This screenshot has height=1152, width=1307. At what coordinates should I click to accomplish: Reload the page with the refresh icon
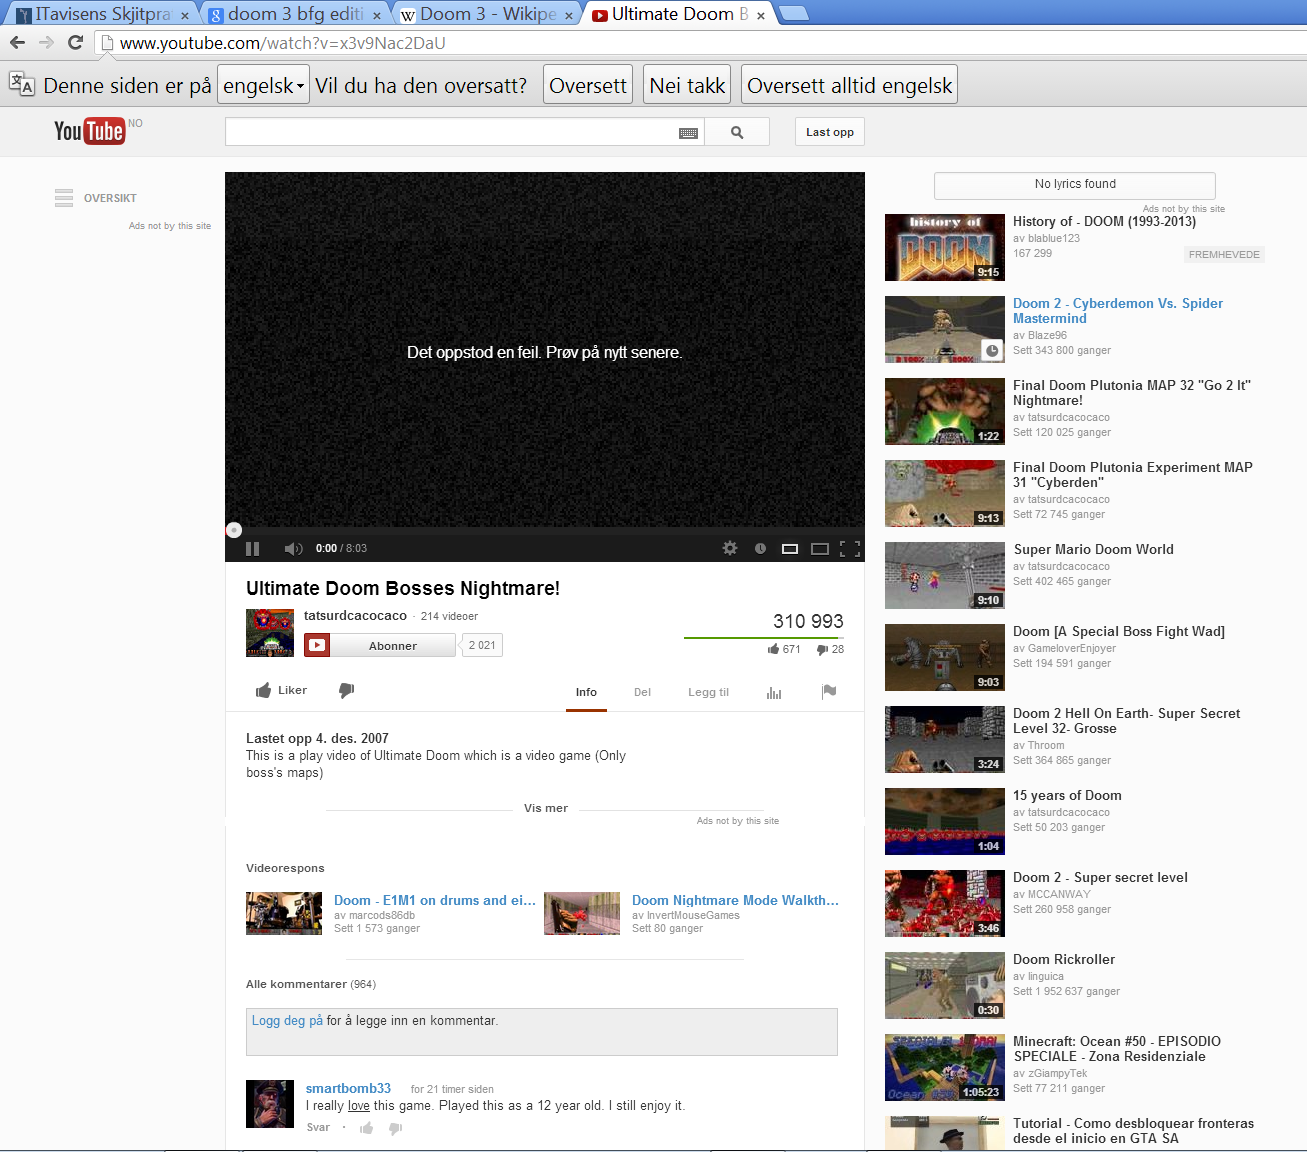75,42
